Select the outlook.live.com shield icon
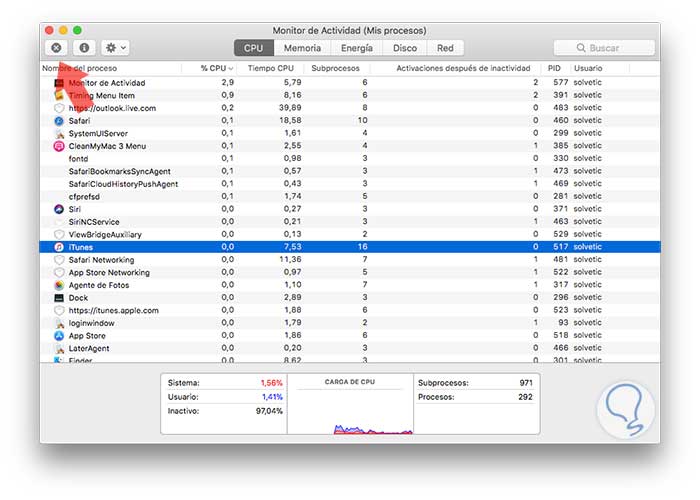This screenshot has height=500, width=700. point(59,108)
